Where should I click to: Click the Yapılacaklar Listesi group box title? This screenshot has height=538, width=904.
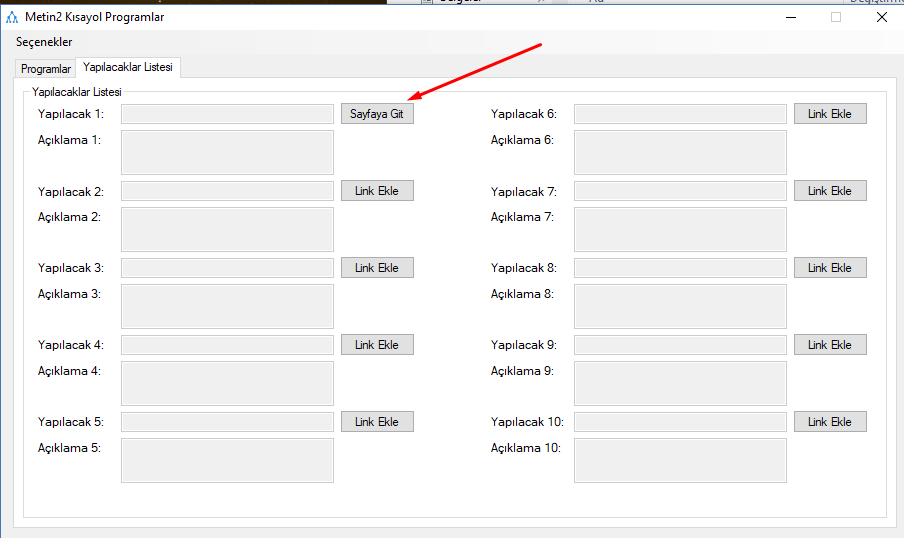77,92
